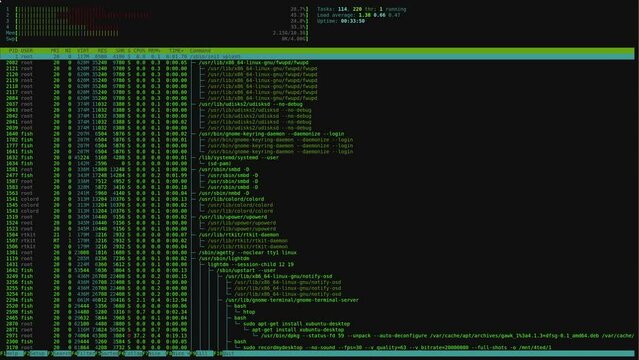Viewport: 639px width, 360px height.
Task: Select the htop process row
Action: pos(317,312)
